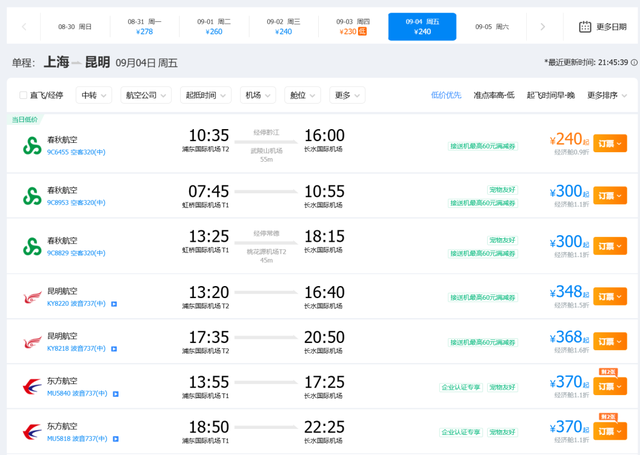This screenshot has height=455, width=640.
Task: Open flight number link MU5818 波音737(中)
Action: pyautogui.click(x=77, y=438)
